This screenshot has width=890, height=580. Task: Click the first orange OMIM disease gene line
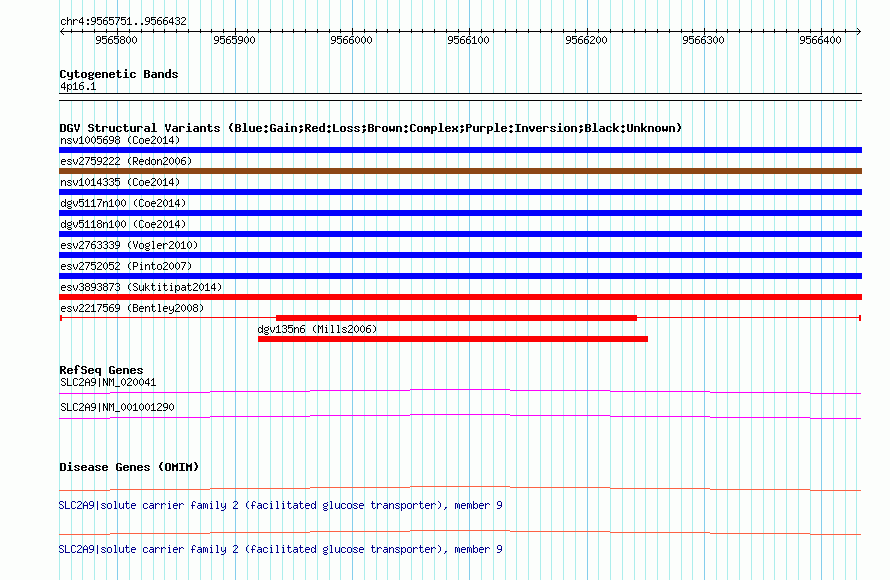pyautogui.click(x=460, y=488)
